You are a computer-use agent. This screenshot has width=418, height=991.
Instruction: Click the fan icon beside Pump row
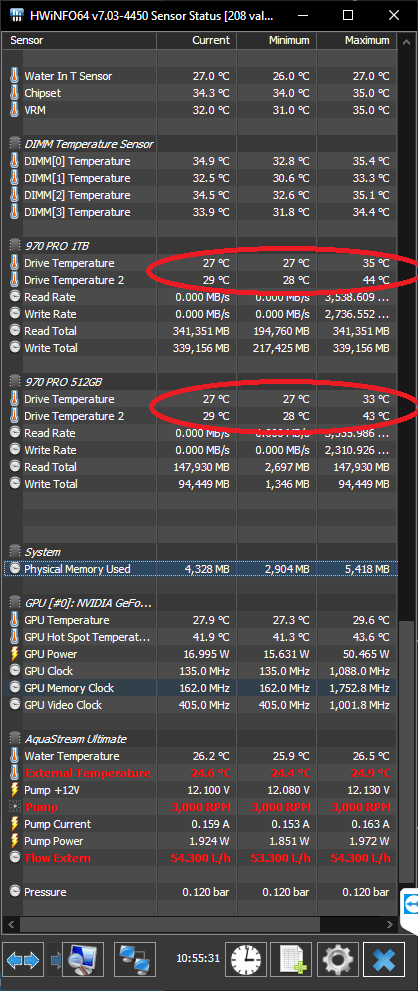pos(15,807)
